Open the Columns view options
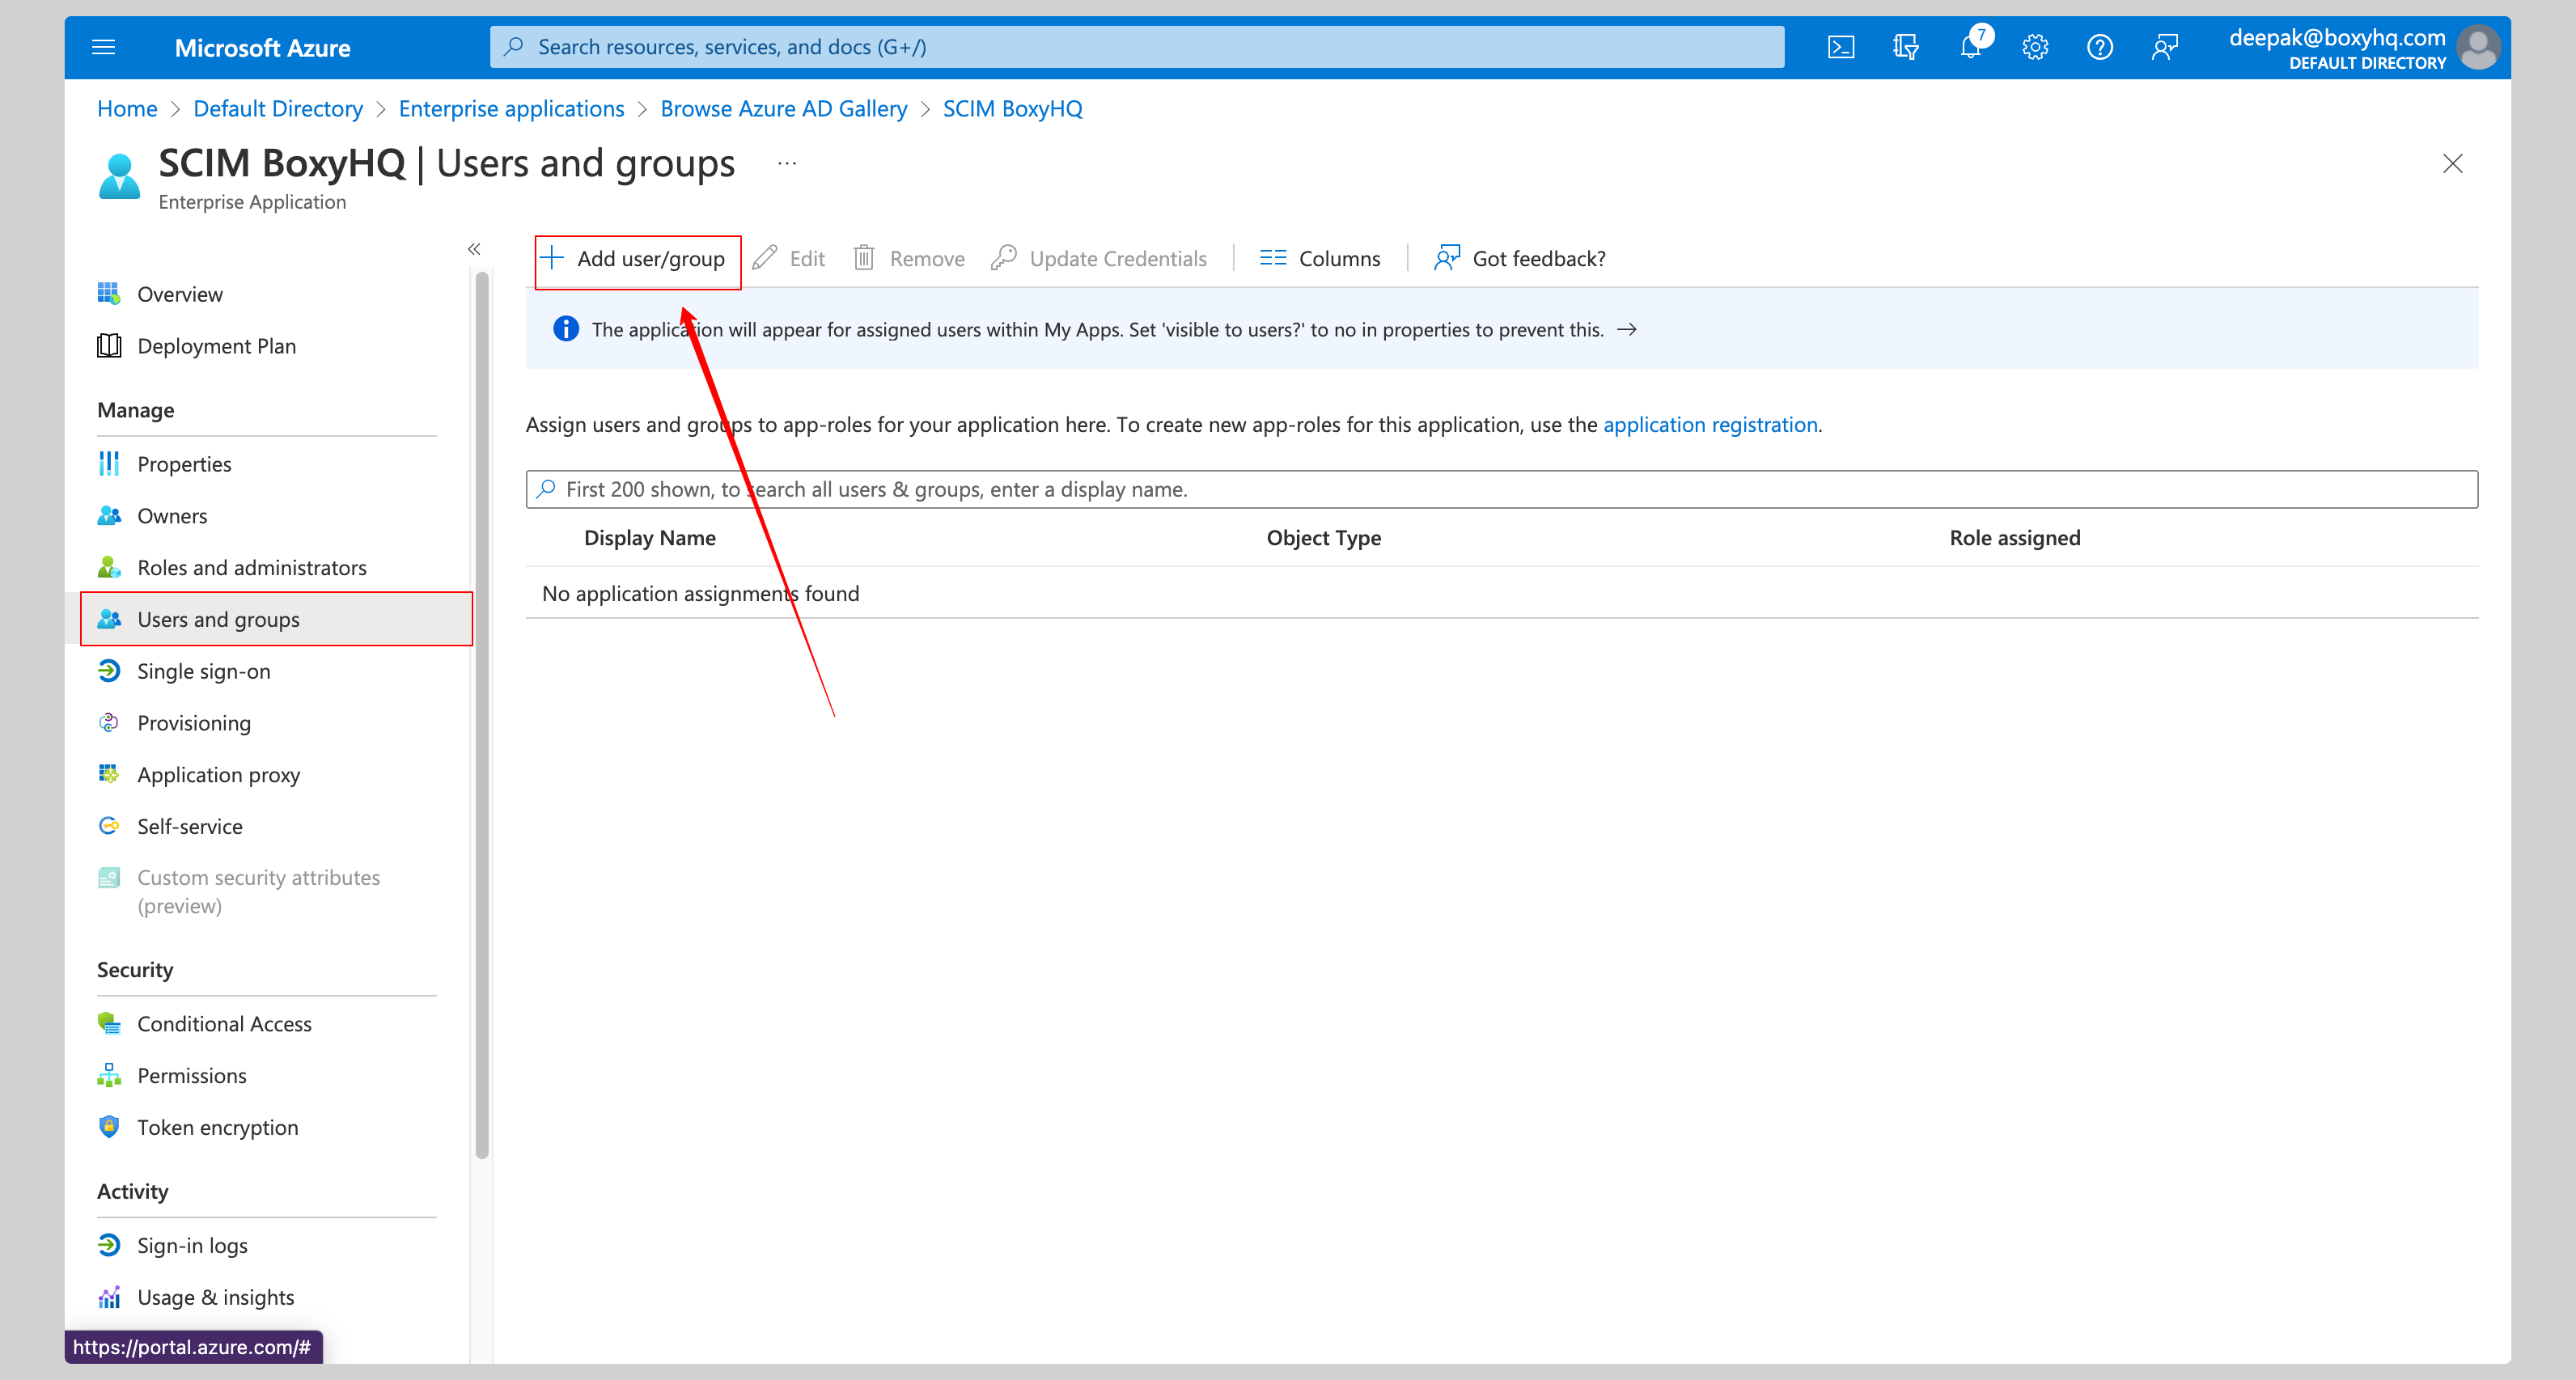 pos(1320,258)
